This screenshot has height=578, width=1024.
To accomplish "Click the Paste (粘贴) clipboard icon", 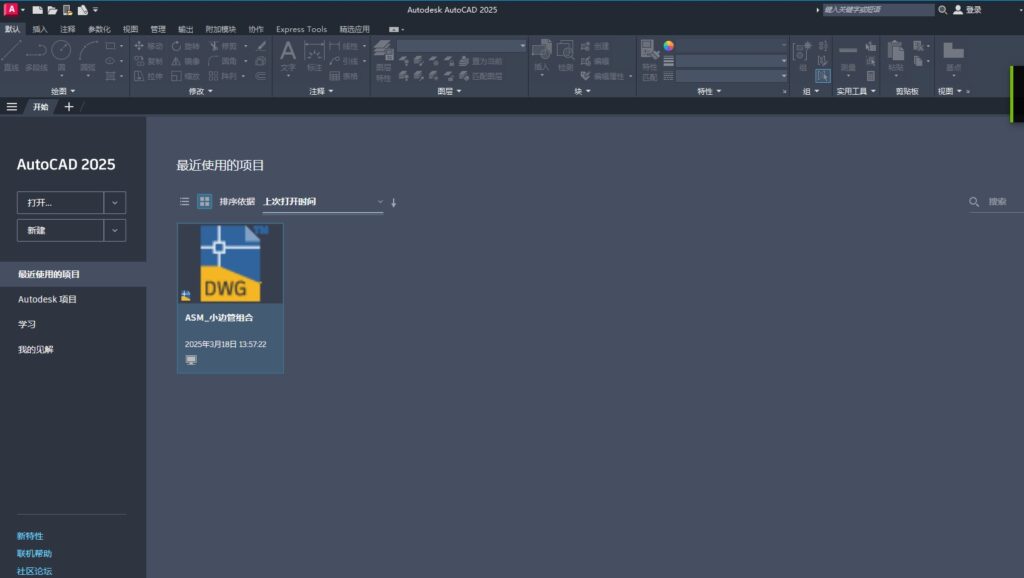I will 896,55.
